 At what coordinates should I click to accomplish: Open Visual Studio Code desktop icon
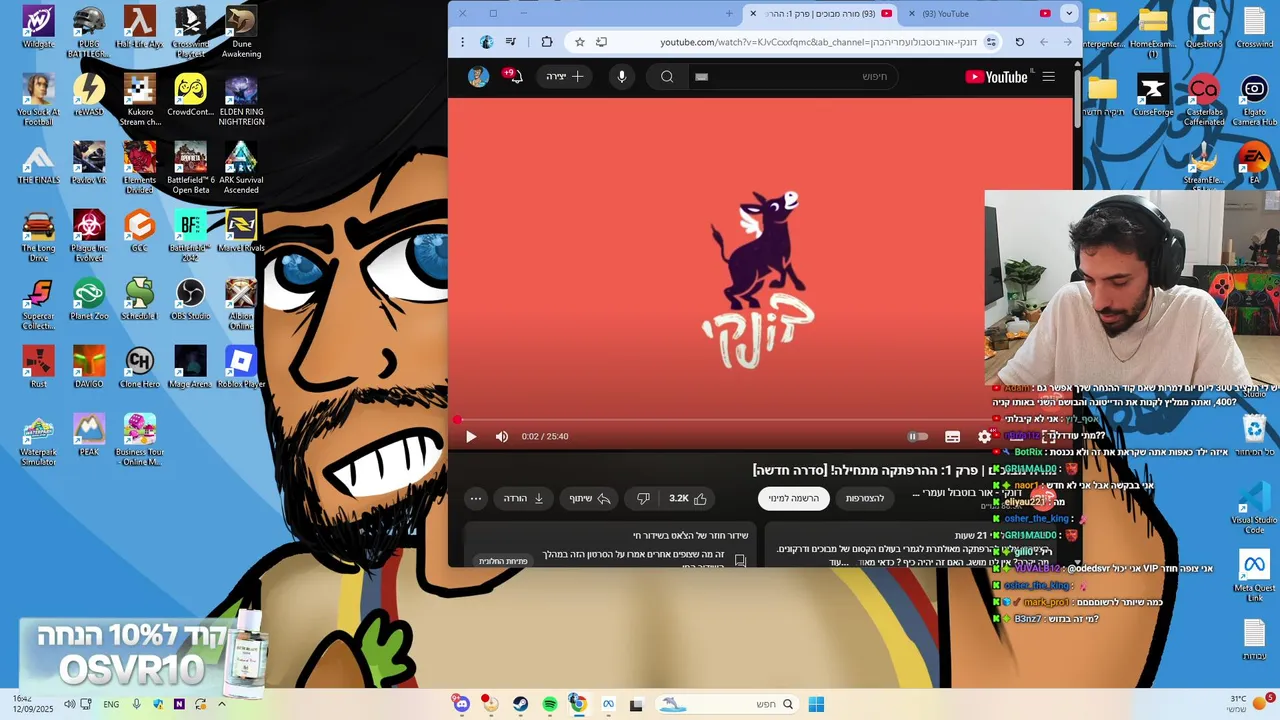coord(1253,508)
